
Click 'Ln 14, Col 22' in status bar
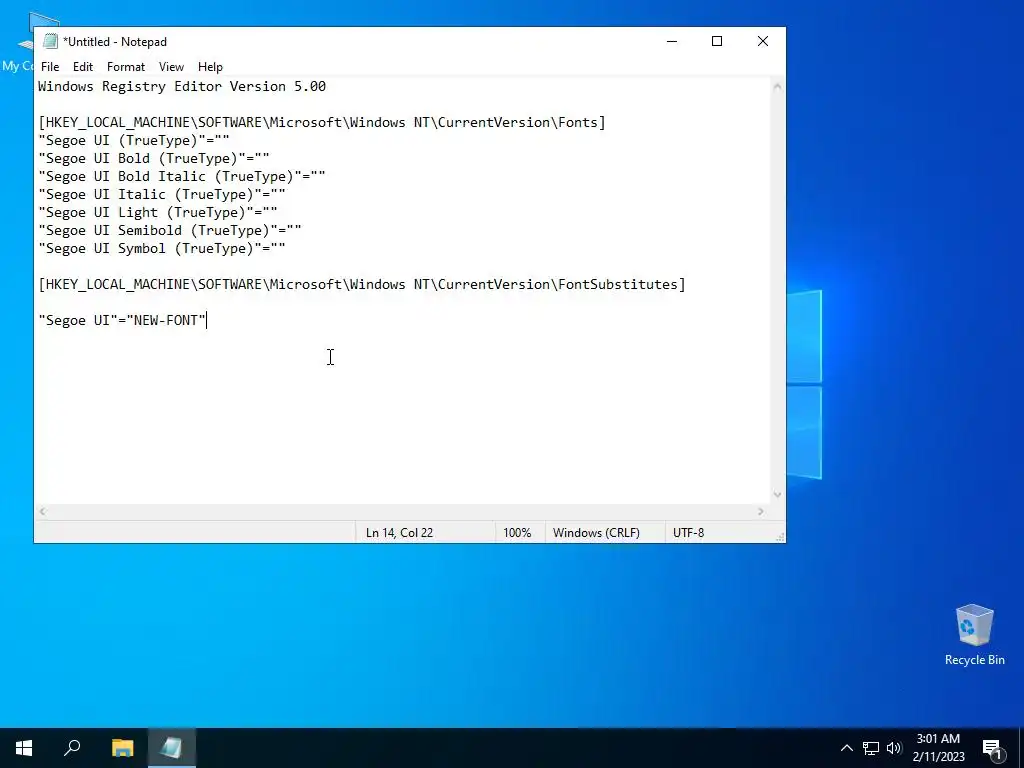point(399,532)
